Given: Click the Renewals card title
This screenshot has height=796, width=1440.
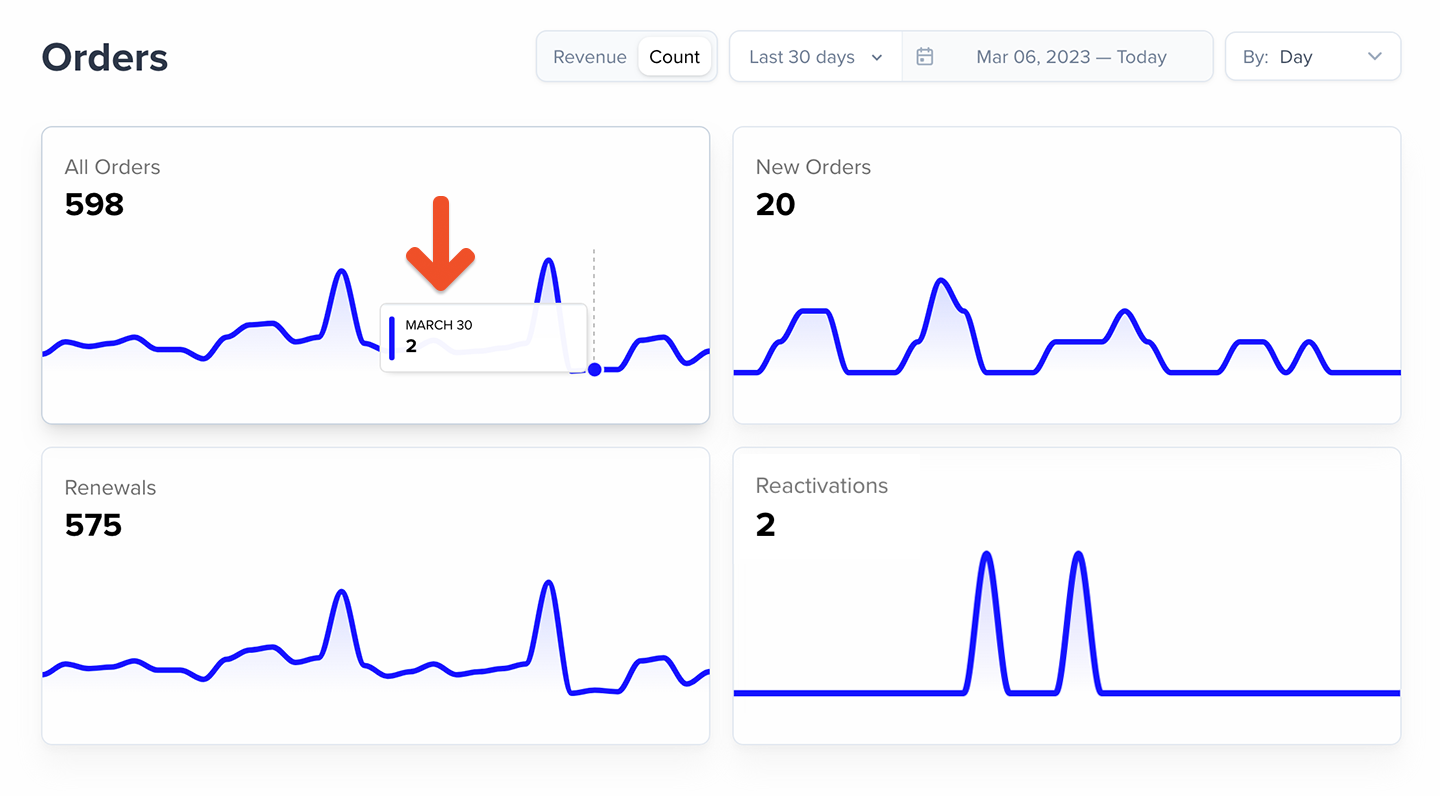Looking at the screenshot, I should click(110, 488).
